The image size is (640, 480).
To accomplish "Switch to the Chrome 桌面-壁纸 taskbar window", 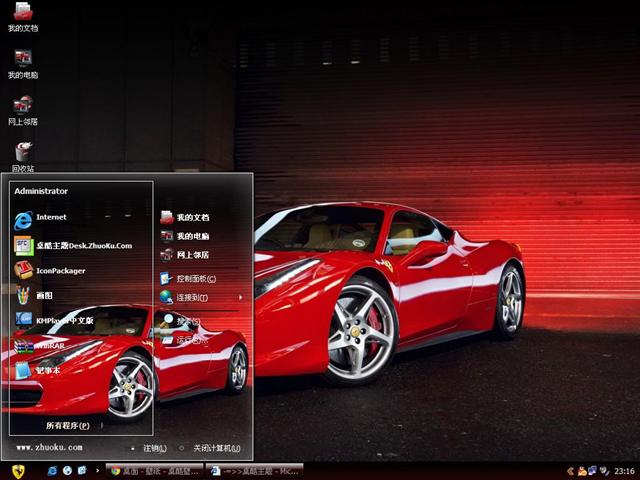I will tap(155, 471).
